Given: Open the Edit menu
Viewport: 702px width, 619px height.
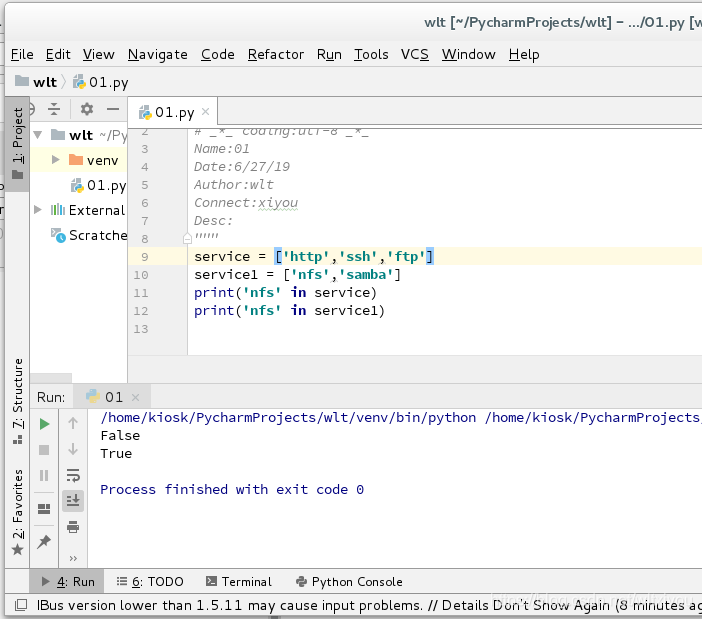Looking at the screenshot, I should point(58,54).
